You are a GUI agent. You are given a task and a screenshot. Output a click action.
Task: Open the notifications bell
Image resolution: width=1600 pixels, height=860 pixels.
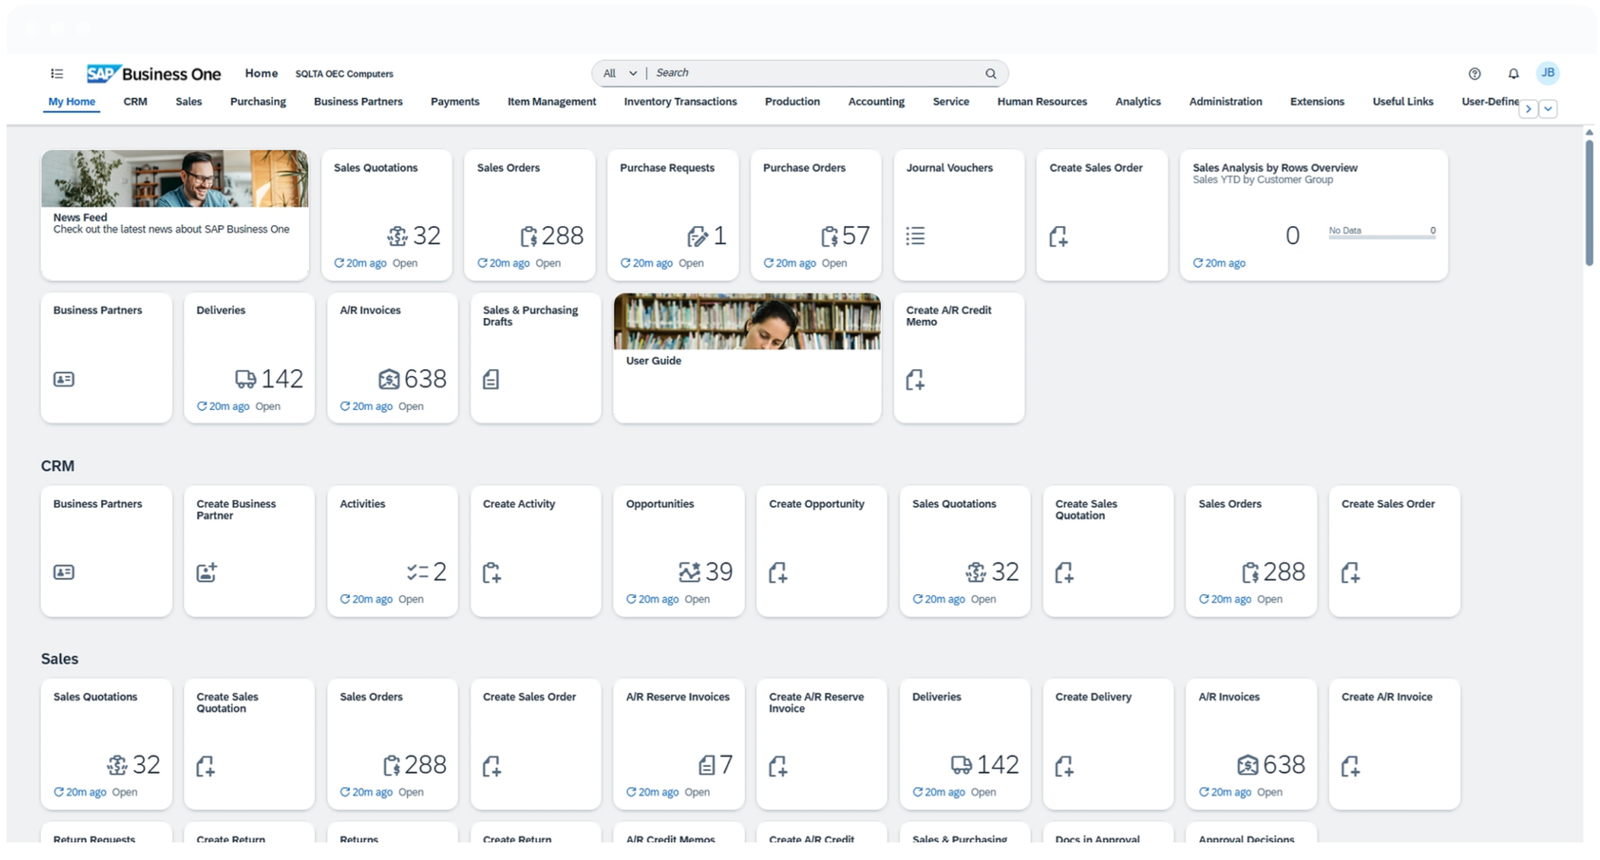click(x=1513, y=74)
